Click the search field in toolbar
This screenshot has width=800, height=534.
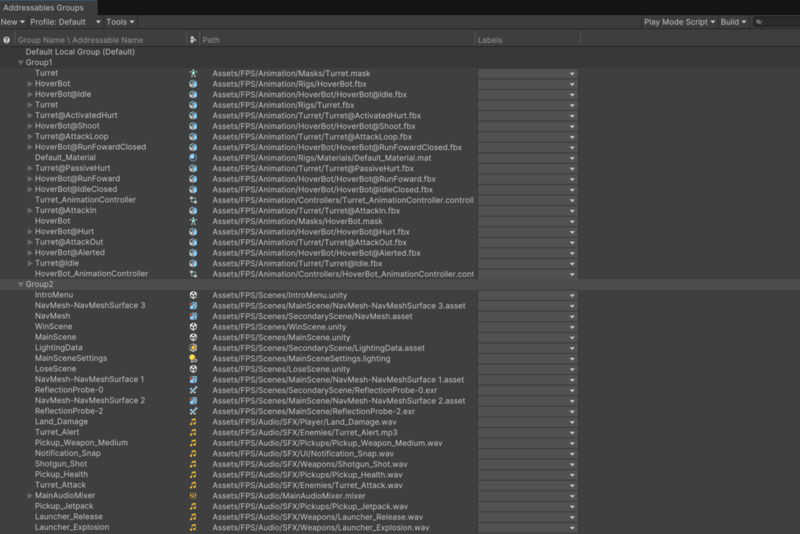(x=777, y=22)
